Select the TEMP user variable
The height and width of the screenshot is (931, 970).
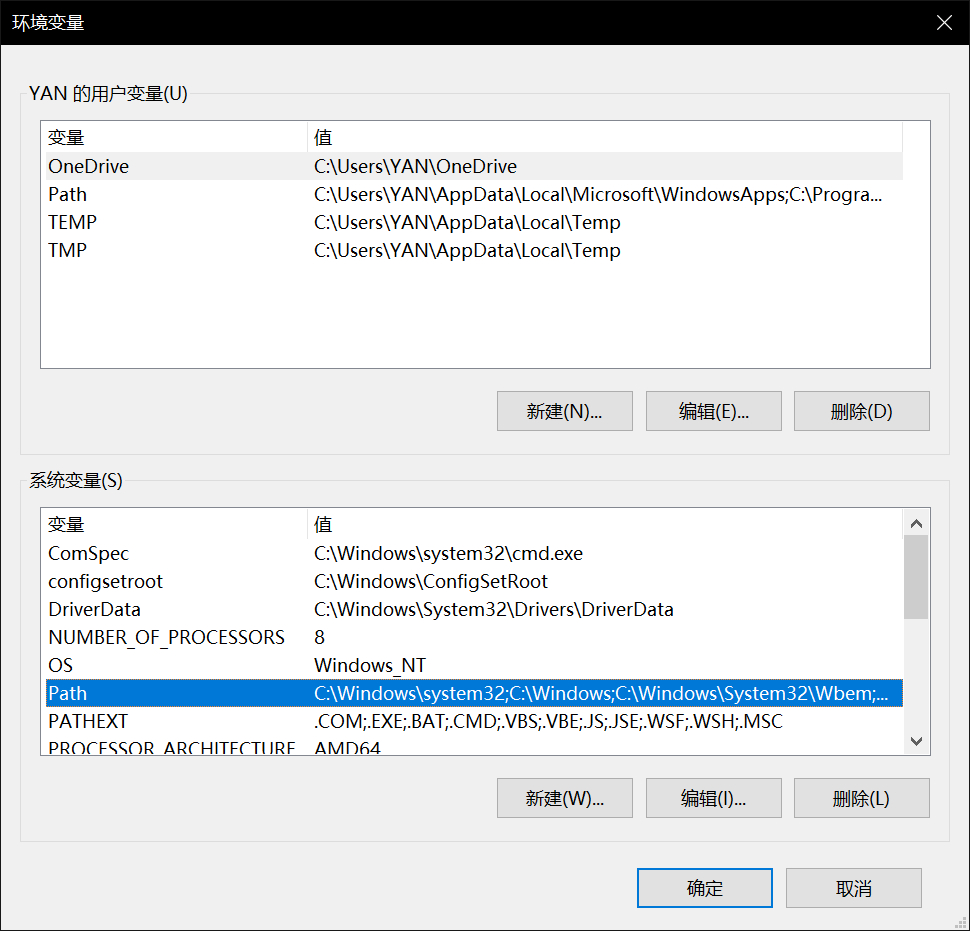pyautogui.click(x=474, y=222)
